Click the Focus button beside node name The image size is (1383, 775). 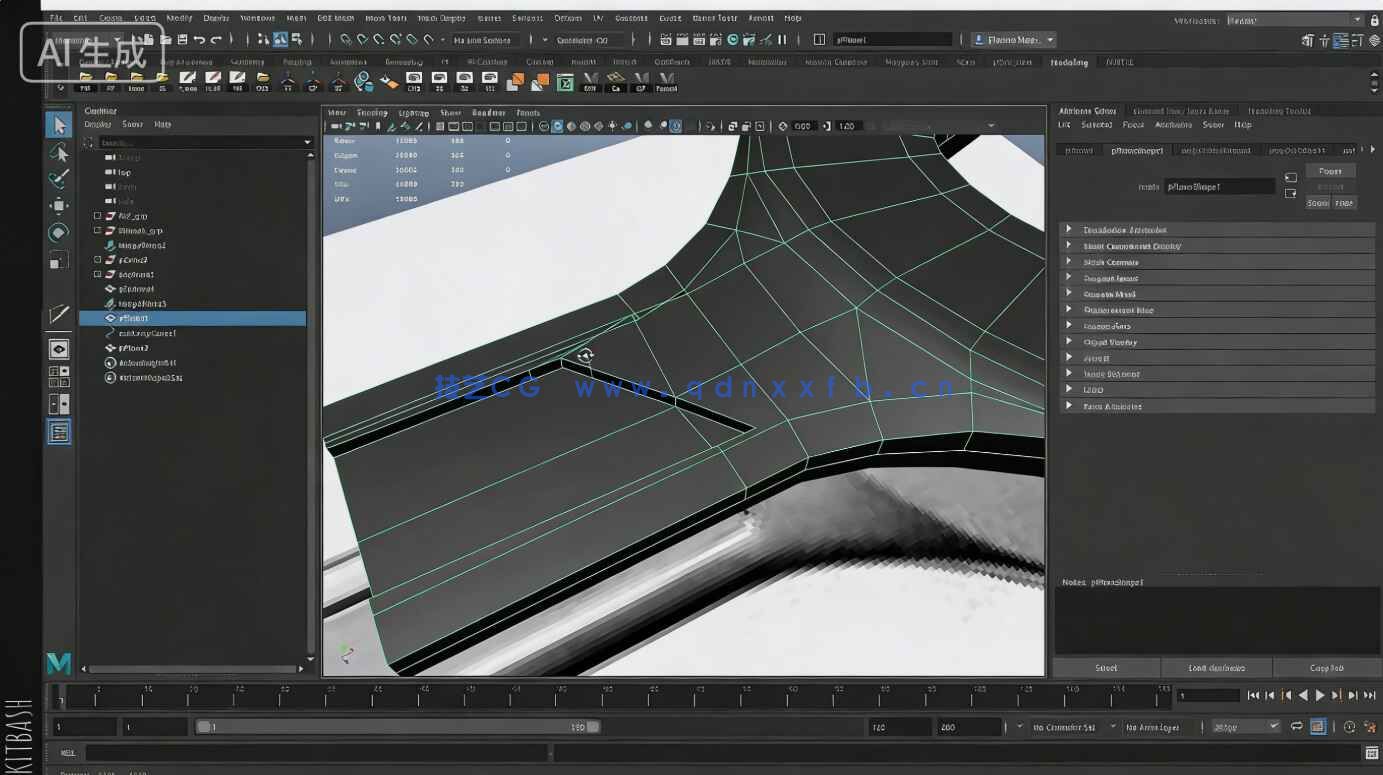coord(1330,171)
